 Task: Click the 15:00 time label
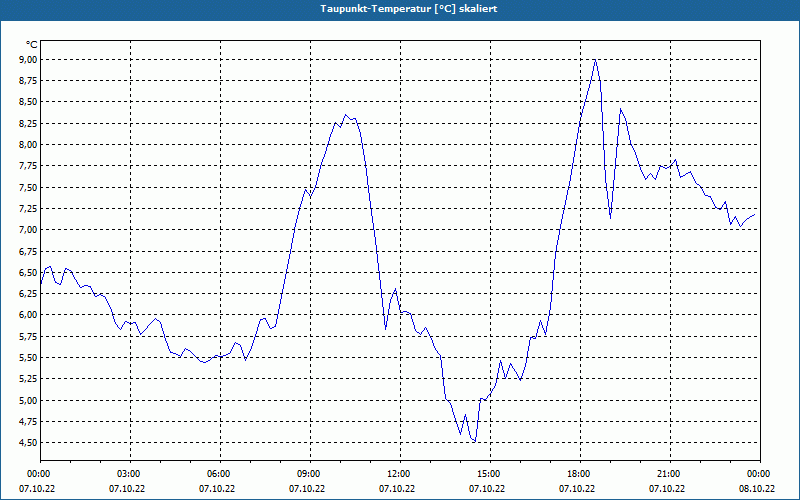point(490,474)
